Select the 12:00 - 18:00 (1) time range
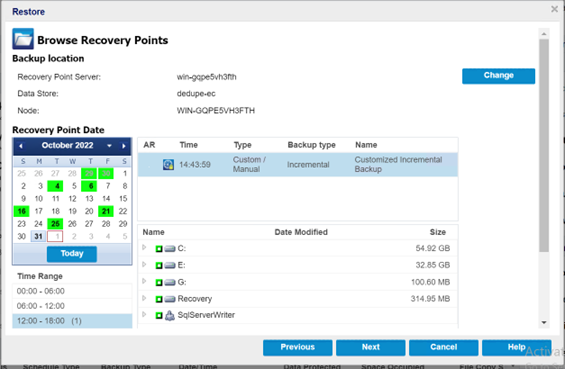This screenshot has height=369, width=565. click(x=72, y=321)
